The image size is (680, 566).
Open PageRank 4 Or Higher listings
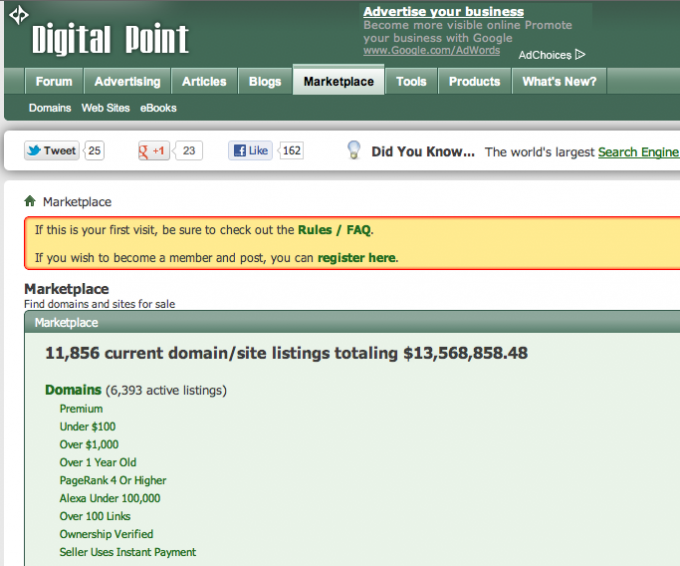113,481
